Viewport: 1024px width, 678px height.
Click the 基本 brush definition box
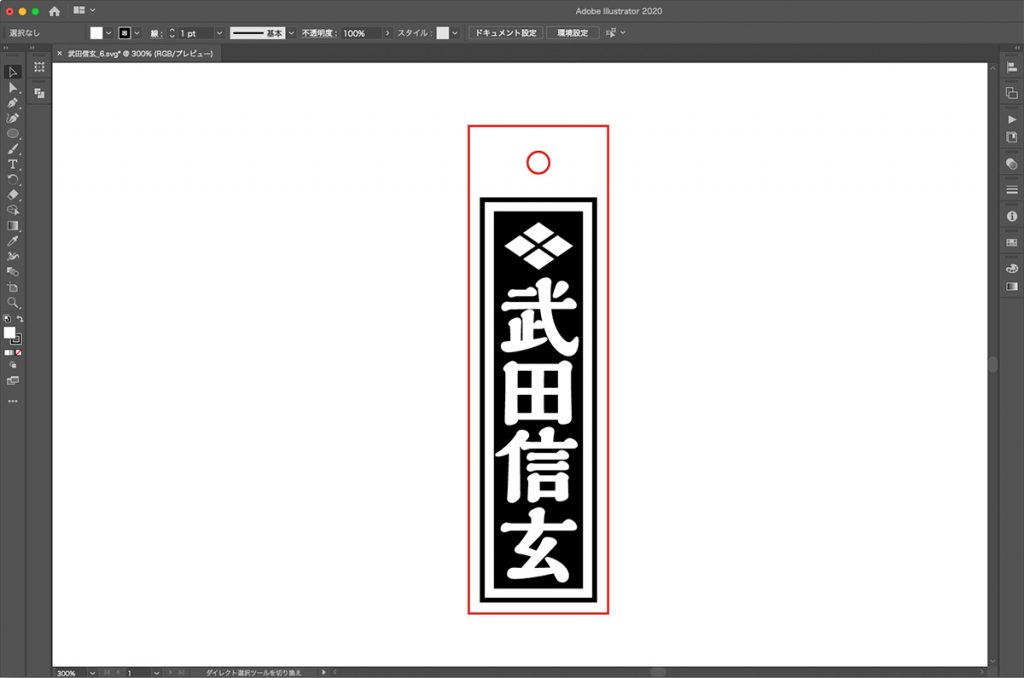pyautogui.click(x=257, y=33)
